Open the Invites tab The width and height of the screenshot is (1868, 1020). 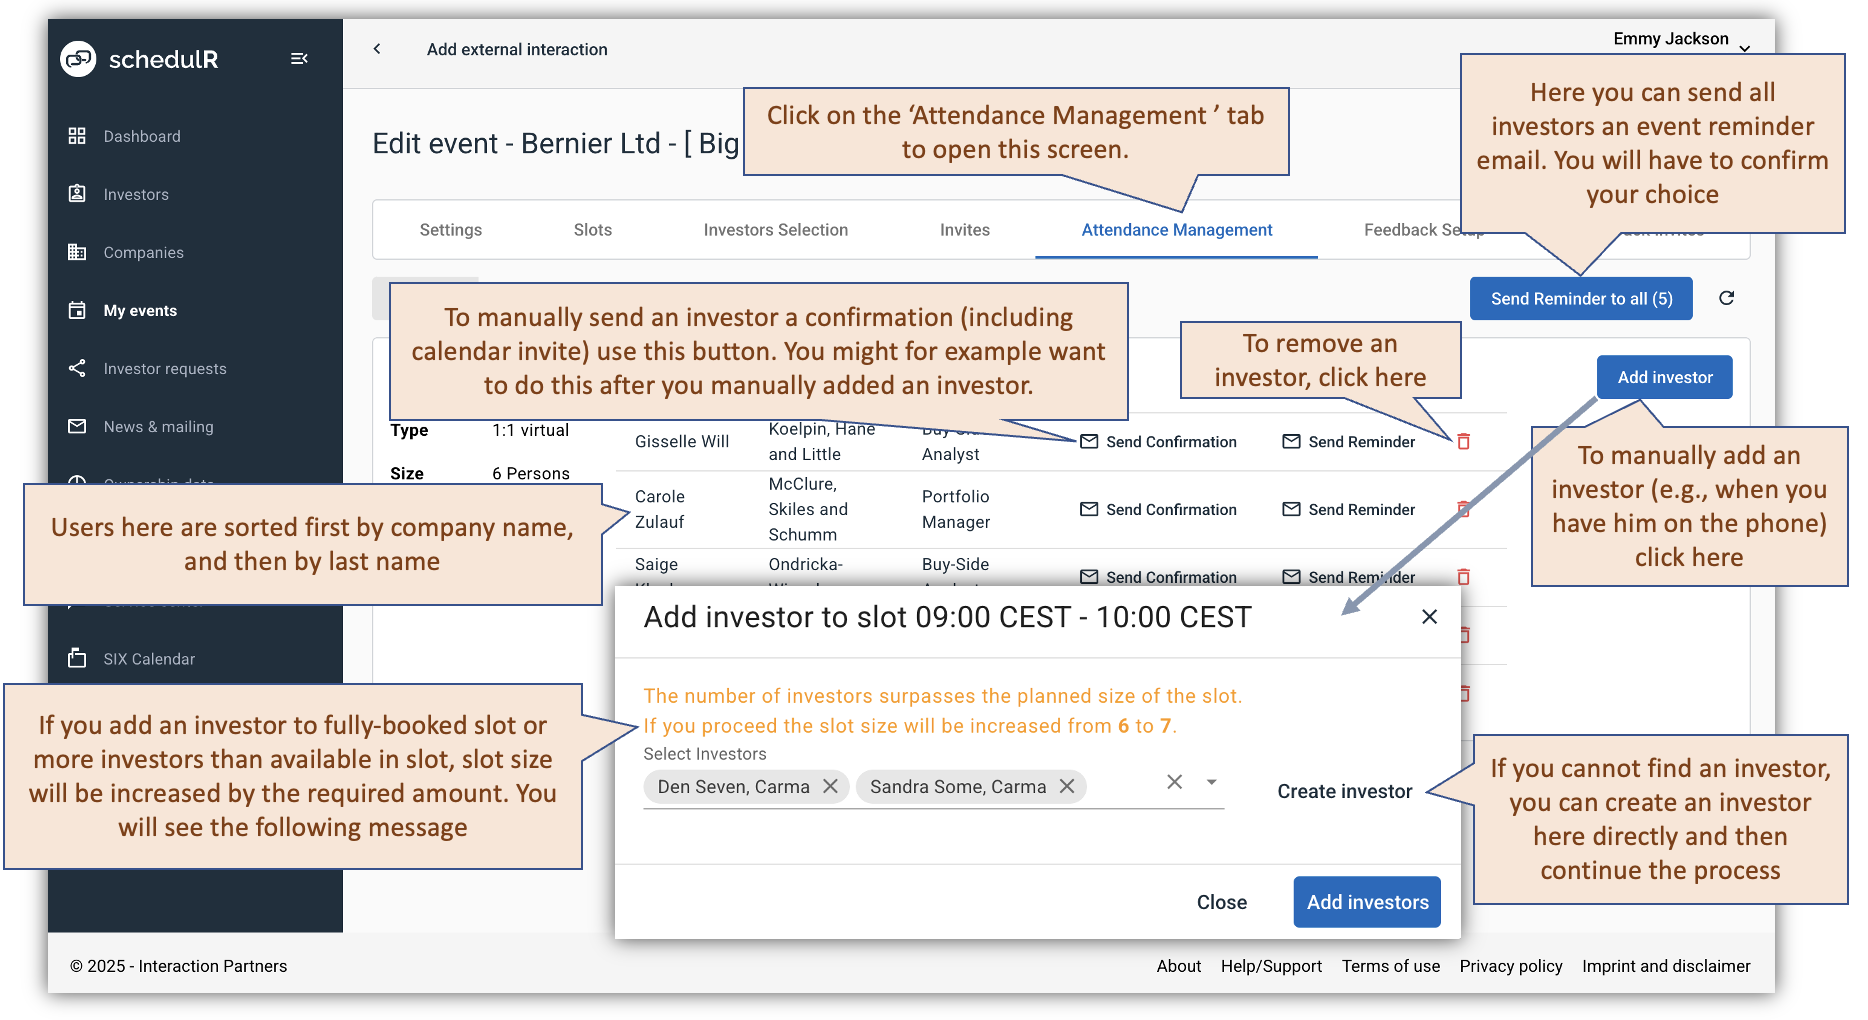(x=963, y=229)
